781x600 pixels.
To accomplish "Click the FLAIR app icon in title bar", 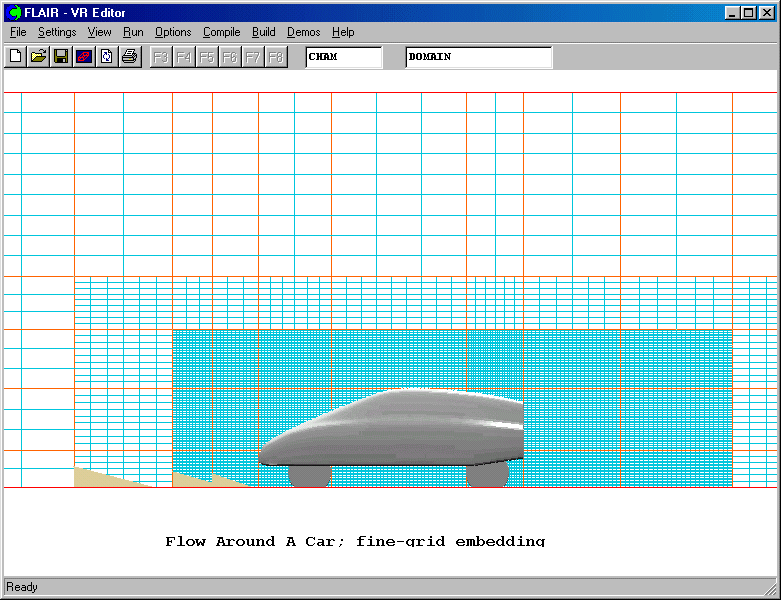I will coord(14,12).
